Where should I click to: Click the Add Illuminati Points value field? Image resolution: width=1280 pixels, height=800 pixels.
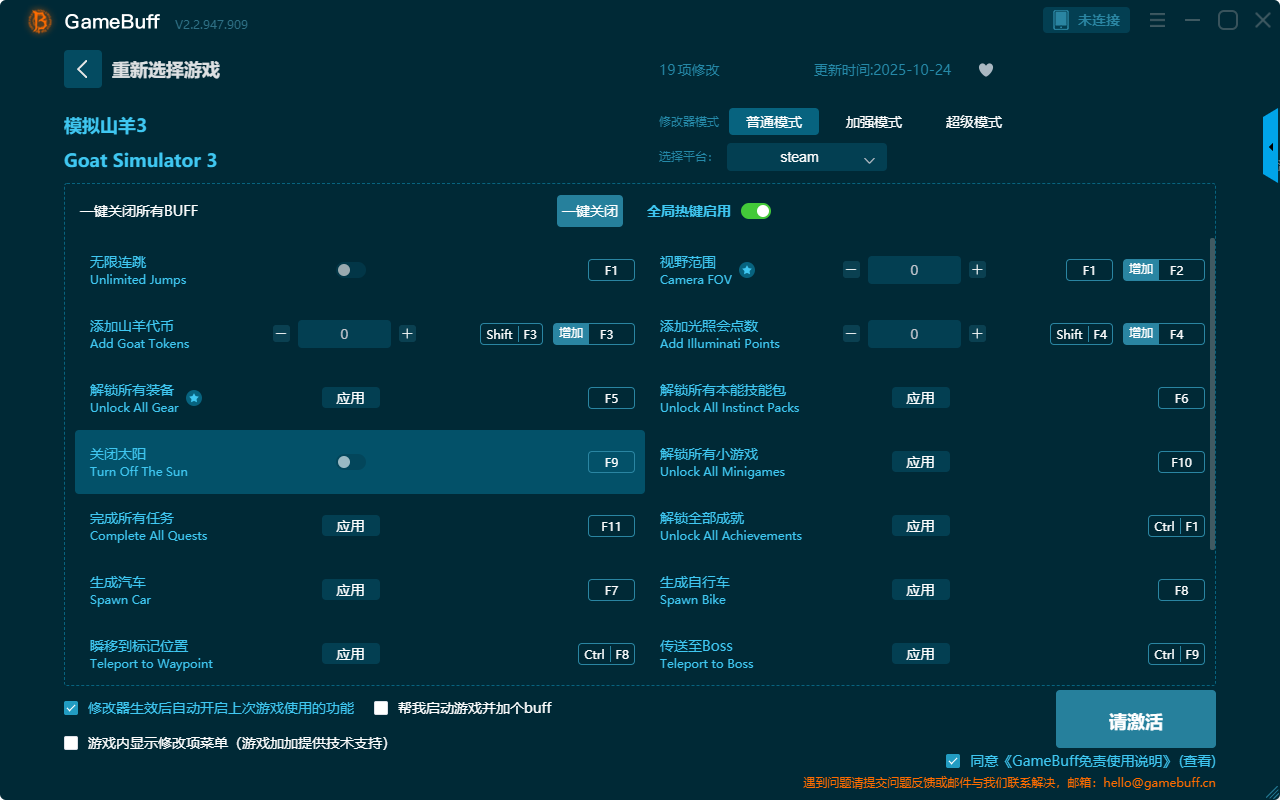(914, 334)
